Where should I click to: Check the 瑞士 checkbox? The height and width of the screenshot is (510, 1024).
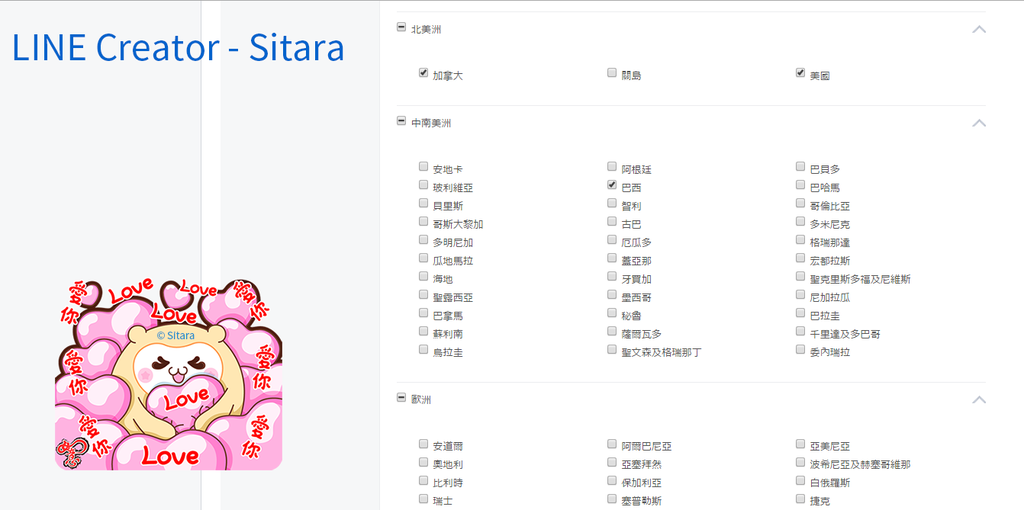click(423, 499)
